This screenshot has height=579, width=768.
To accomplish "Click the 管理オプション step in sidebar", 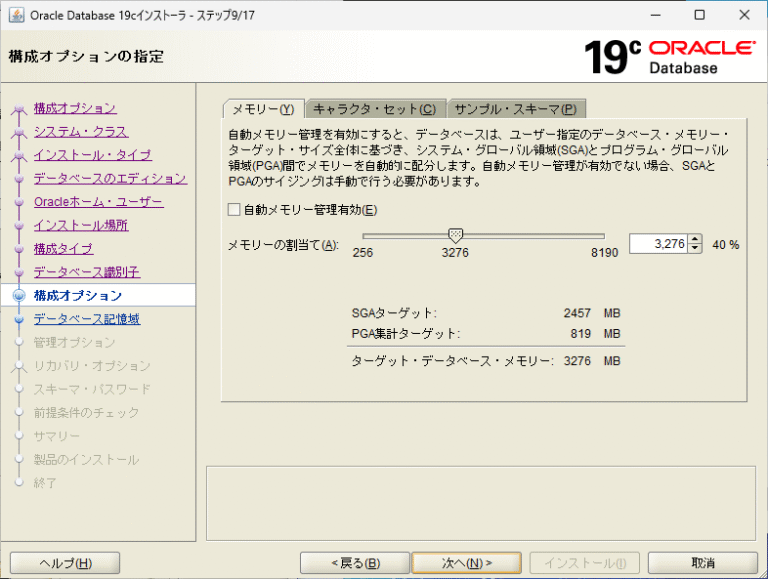I will pos(74,342).
